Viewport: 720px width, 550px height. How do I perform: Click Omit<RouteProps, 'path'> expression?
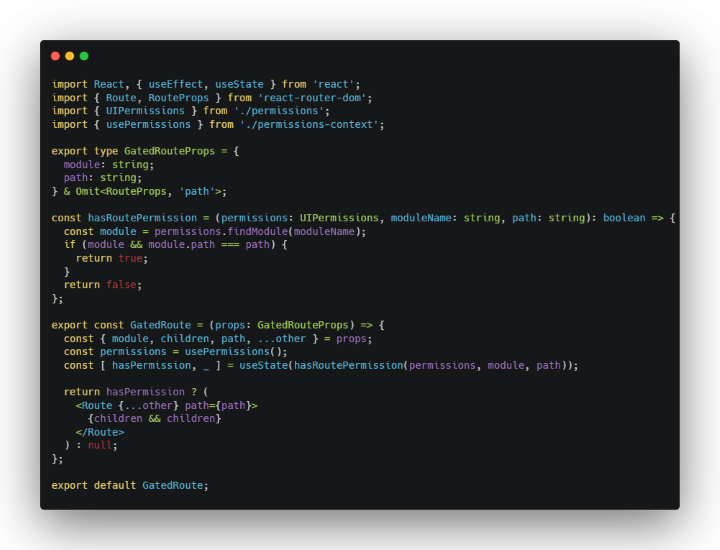[x=148, y=191]
